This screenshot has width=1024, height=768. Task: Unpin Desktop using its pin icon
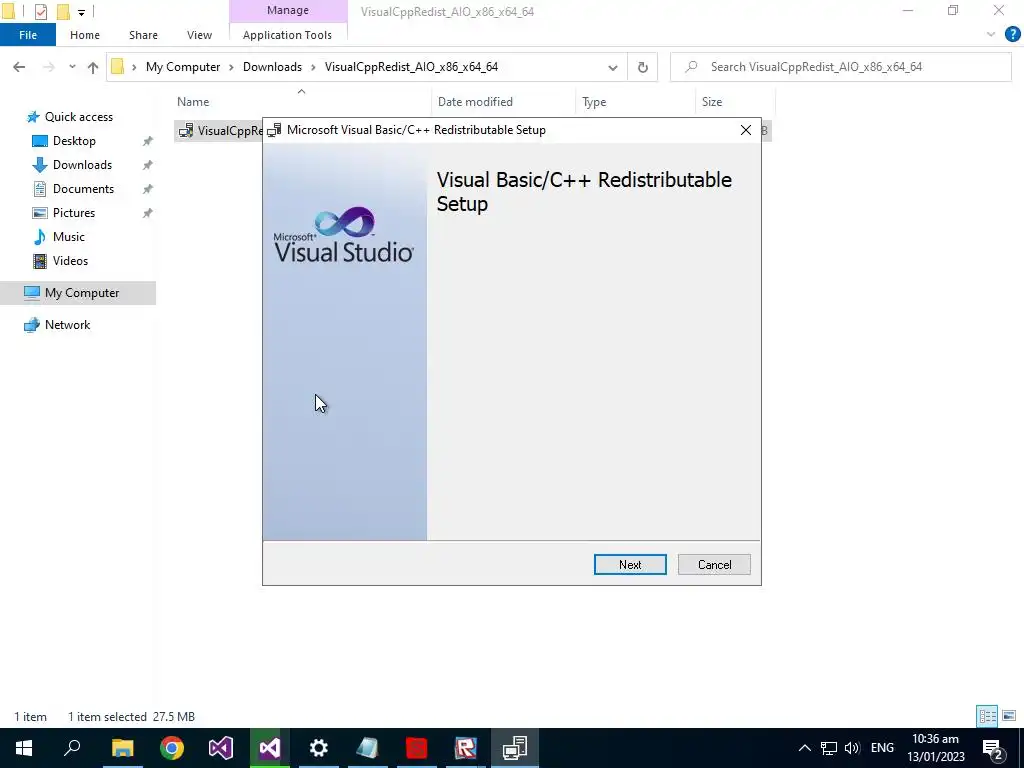coord(148,141)
